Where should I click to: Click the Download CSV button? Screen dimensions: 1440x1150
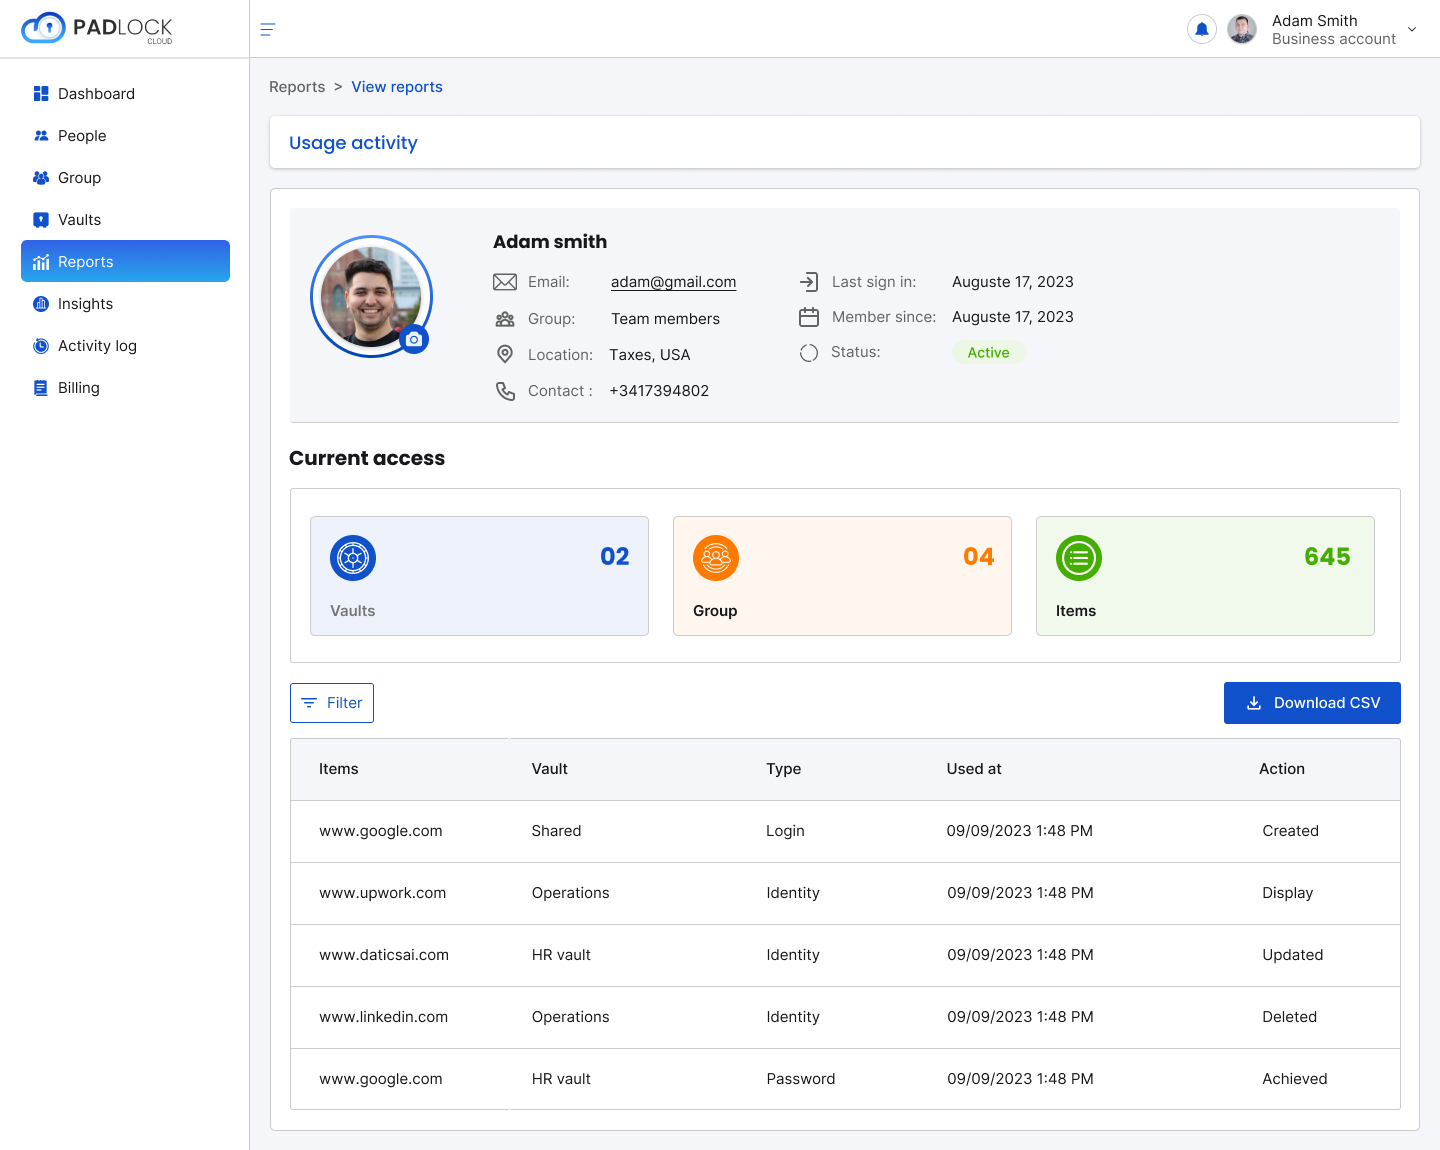point(1312,703)
